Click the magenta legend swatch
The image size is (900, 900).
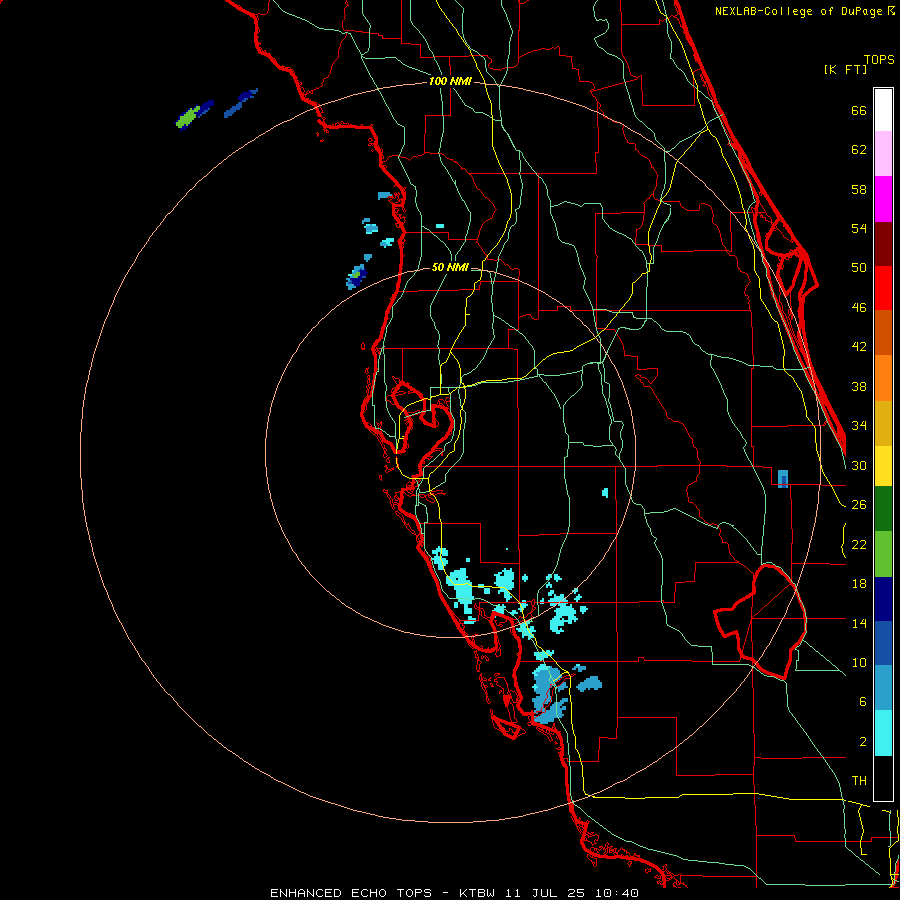click(x=883, y=199)
